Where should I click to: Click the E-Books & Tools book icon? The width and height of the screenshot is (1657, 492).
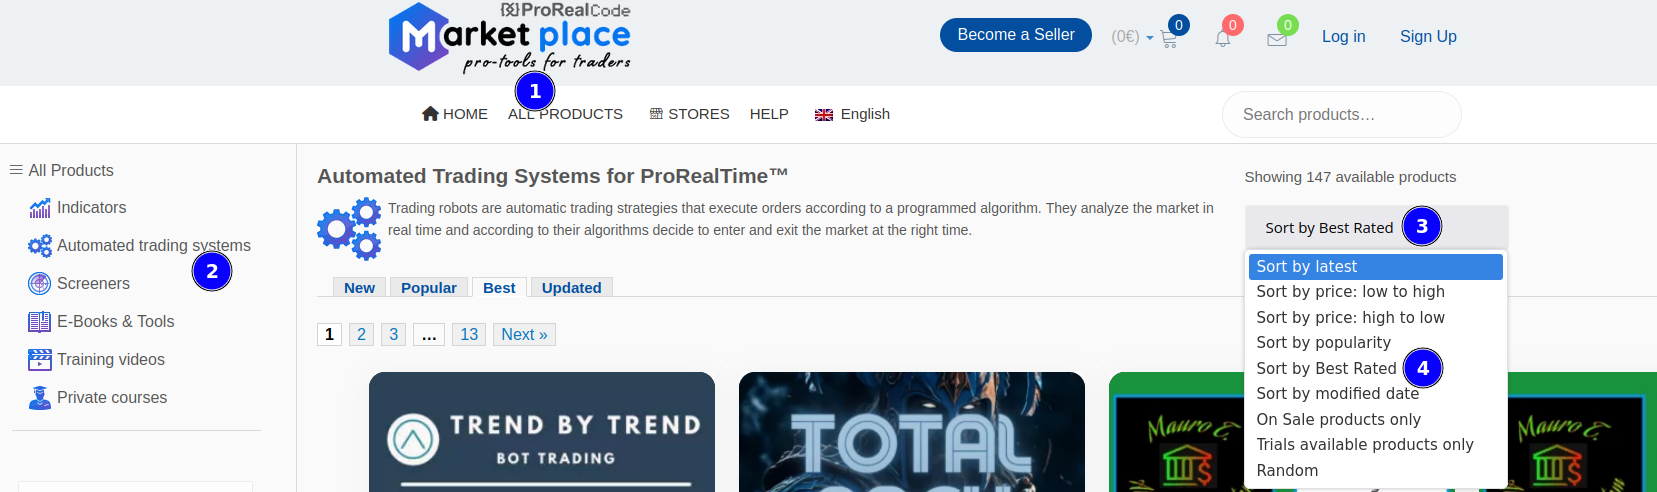click(40, 322)
